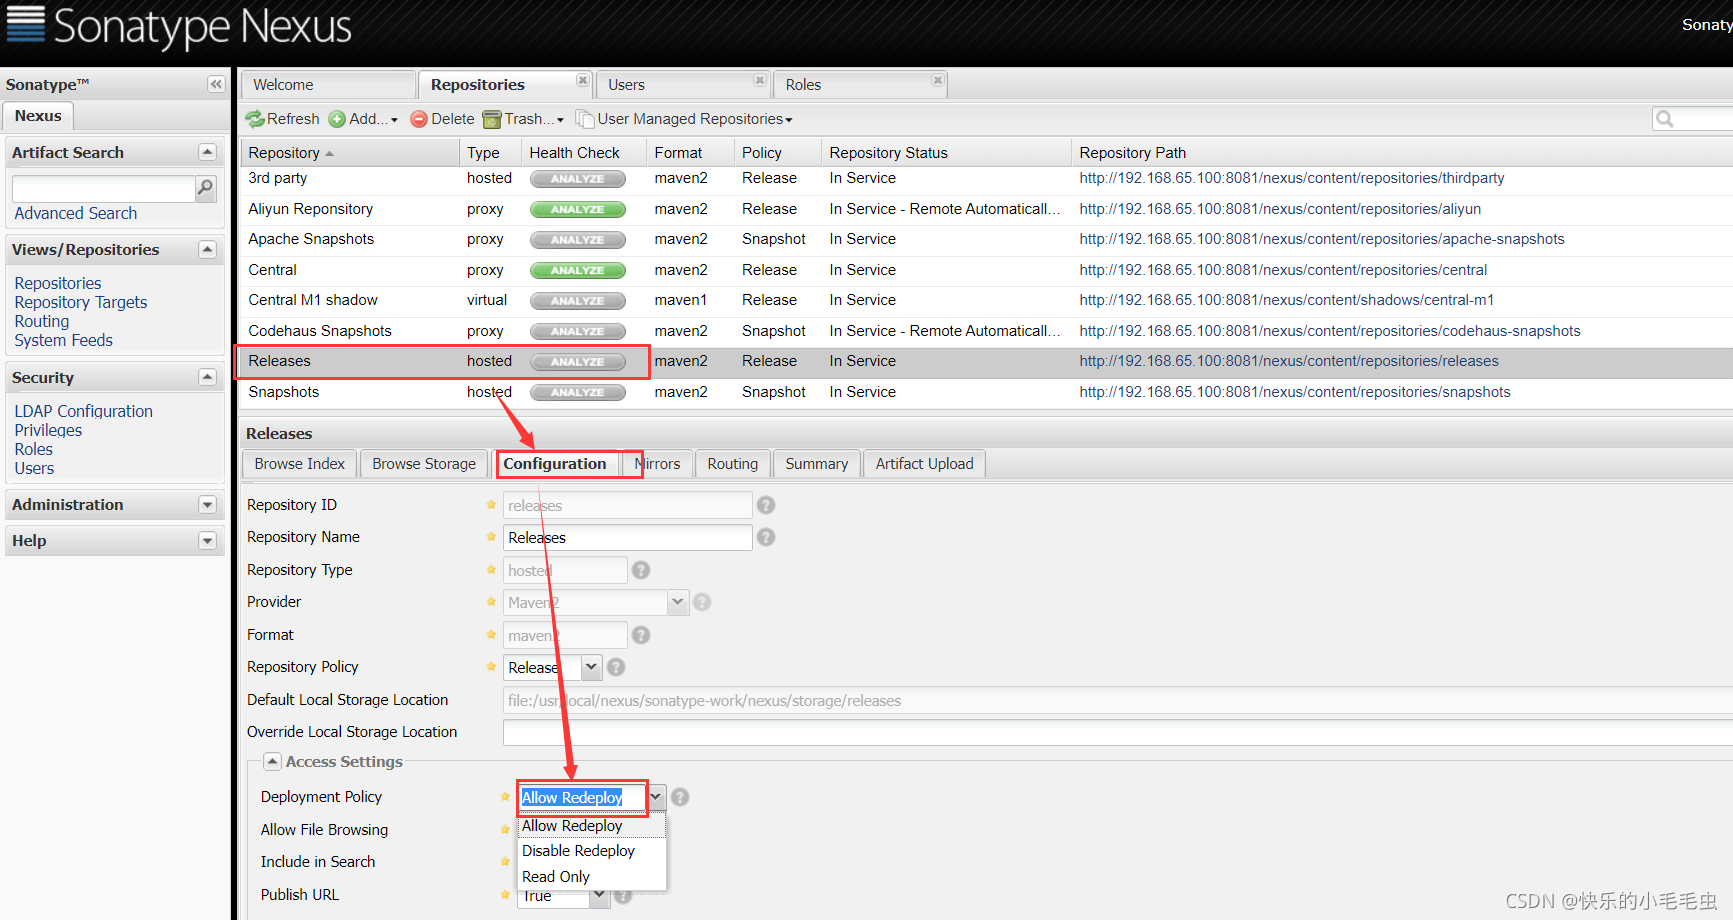Open the Add repository menu
This screenshot has height=920, width=1733.
click(x=364, y=119)
